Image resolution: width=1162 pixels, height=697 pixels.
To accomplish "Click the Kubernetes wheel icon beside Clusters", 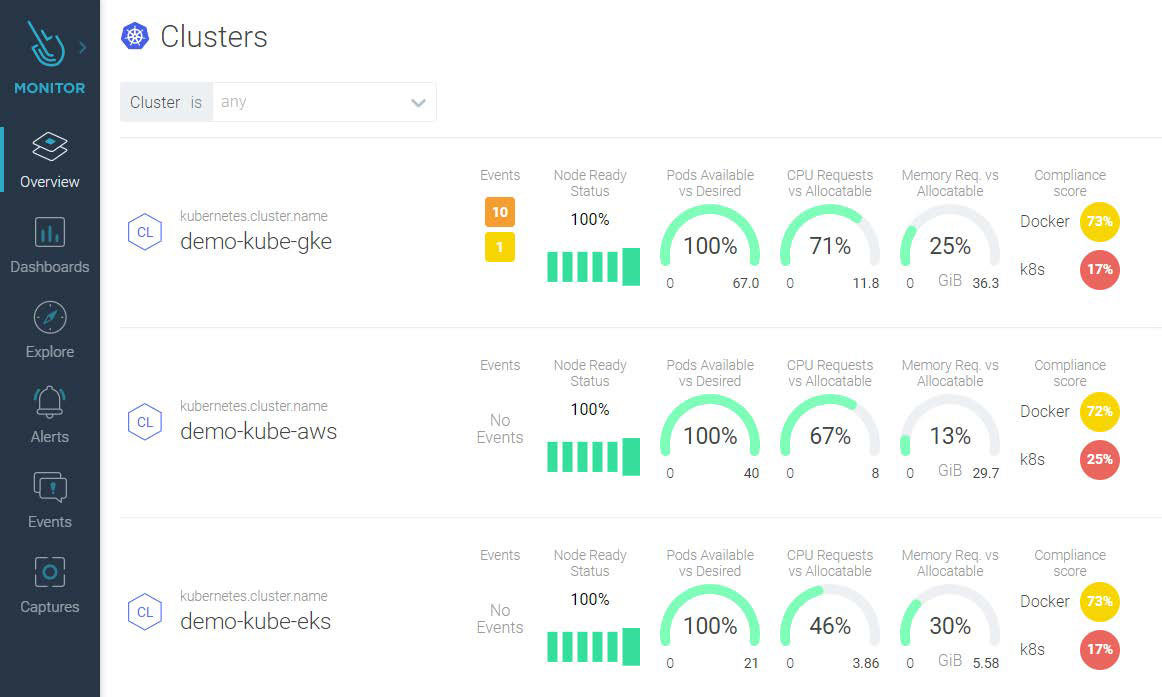I will pyautogui.click(x=135, y=37).
